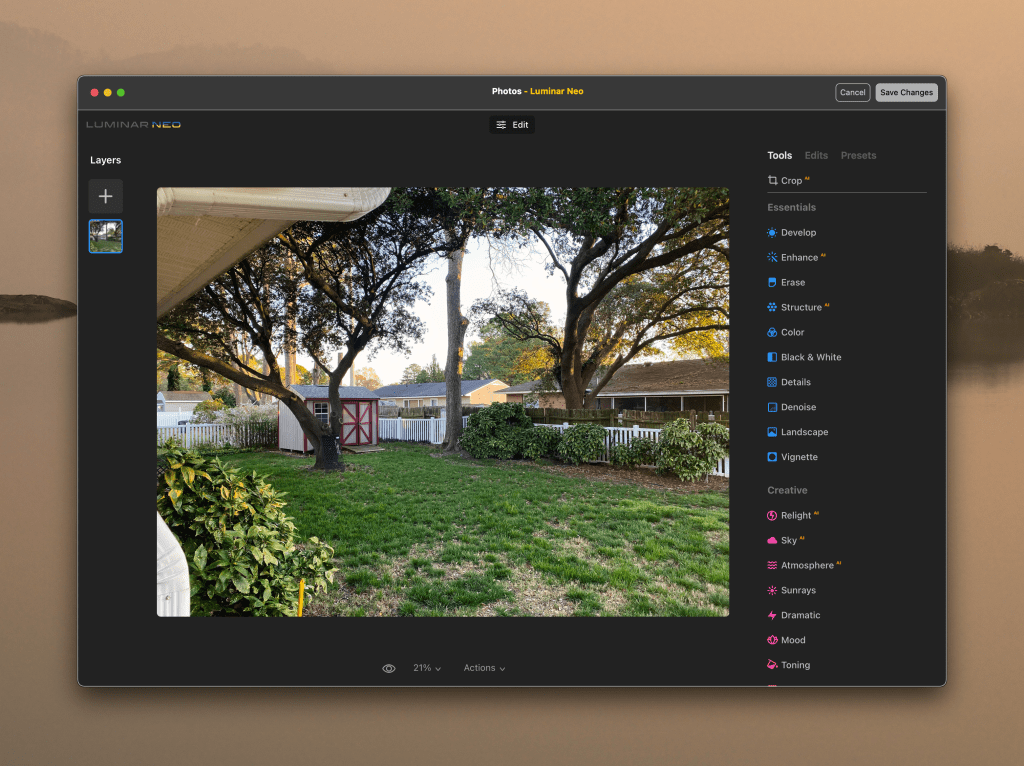Image resolution: width=1024 pixels, height=766 pixels.
Task: Select the Vignette tool
Action: coord(799,458)
